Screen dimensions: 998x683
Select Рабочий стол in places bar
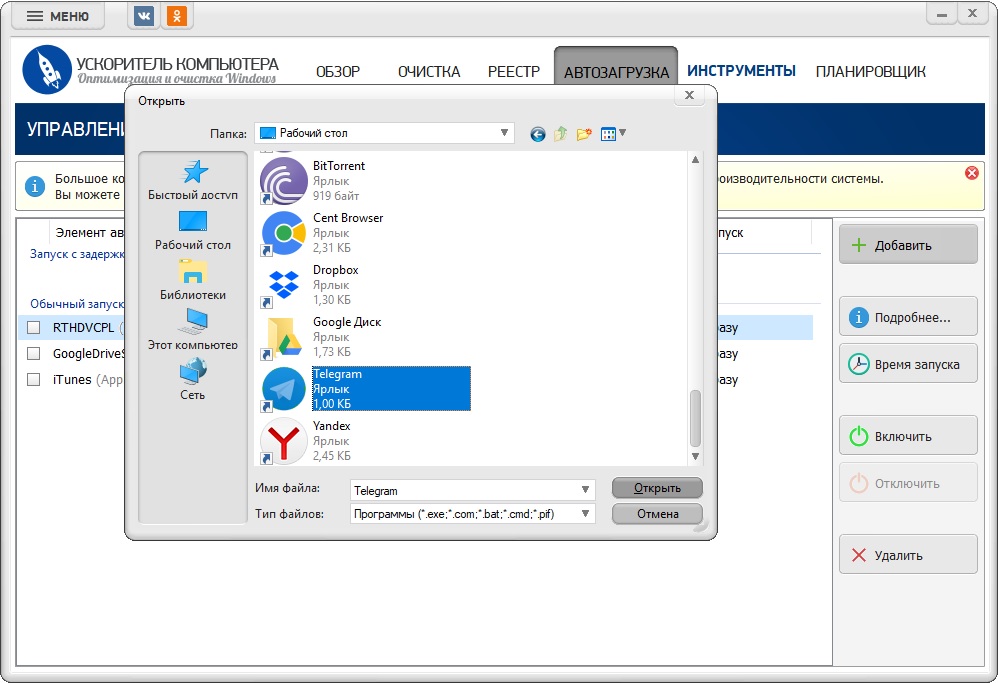tap(193, 230)
